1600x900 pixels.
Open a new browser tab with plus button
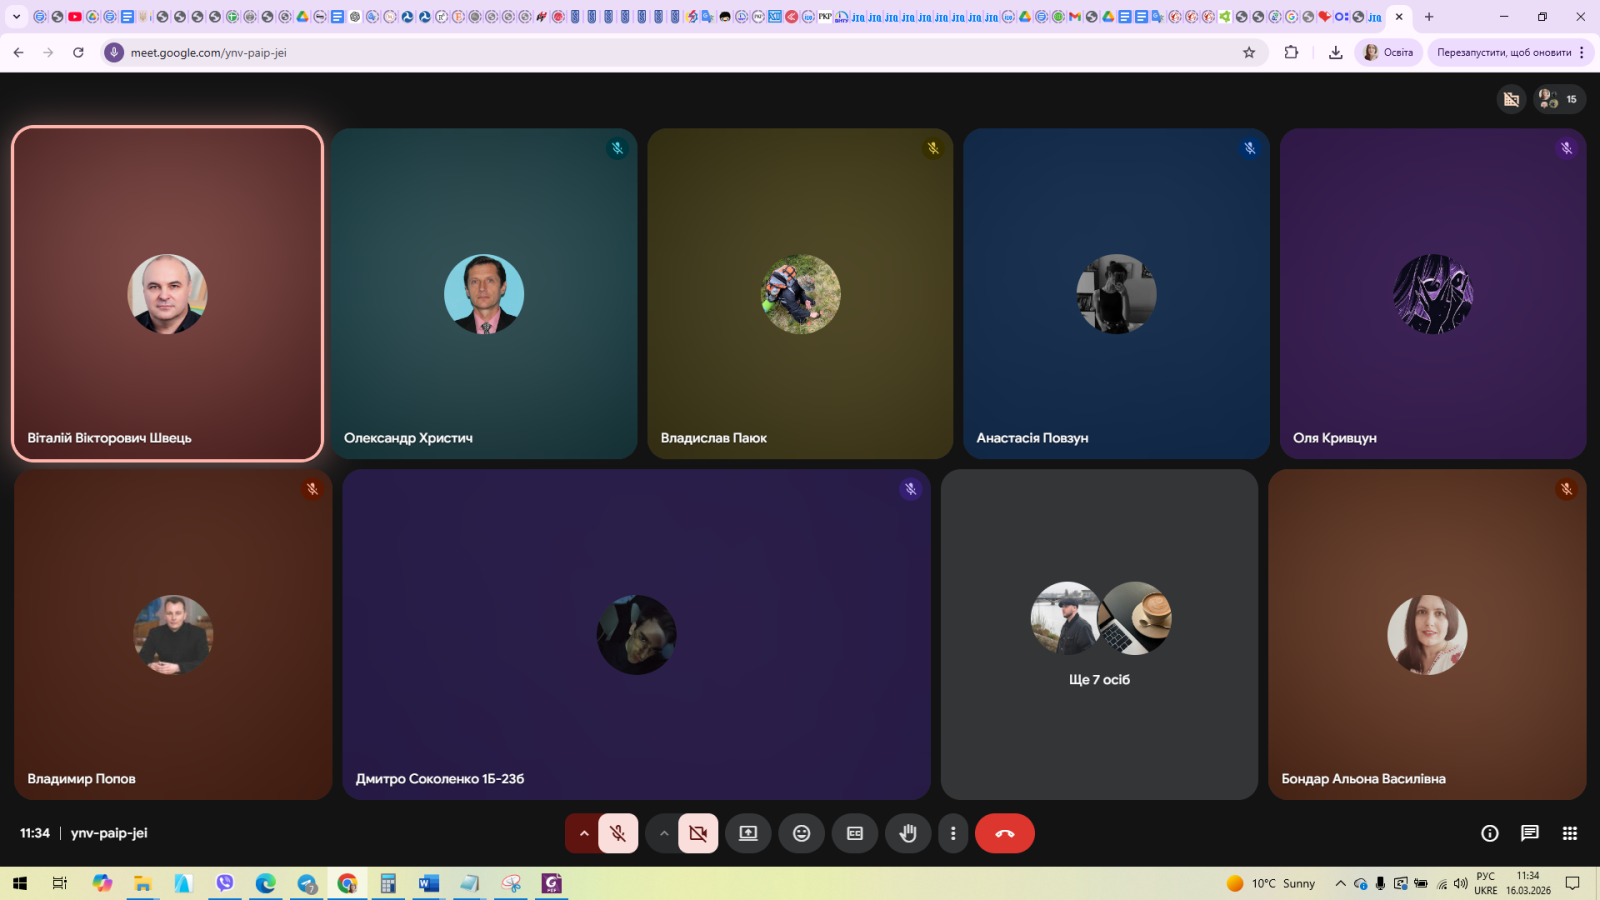click(x=1429, y=17)
